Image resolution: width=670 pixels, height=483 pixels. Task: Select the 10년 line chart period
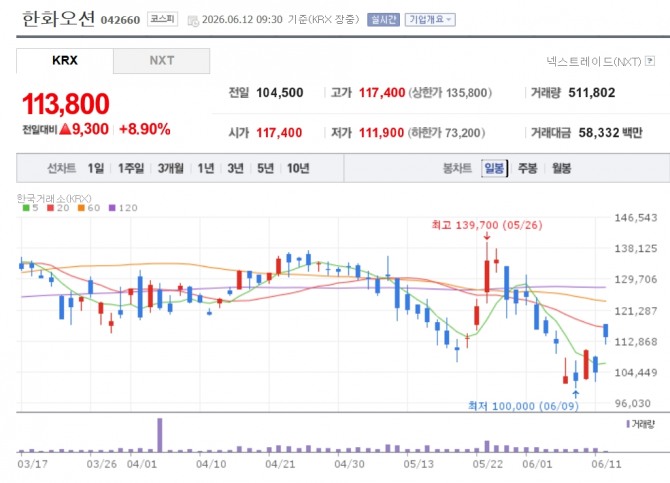point(298,168)
